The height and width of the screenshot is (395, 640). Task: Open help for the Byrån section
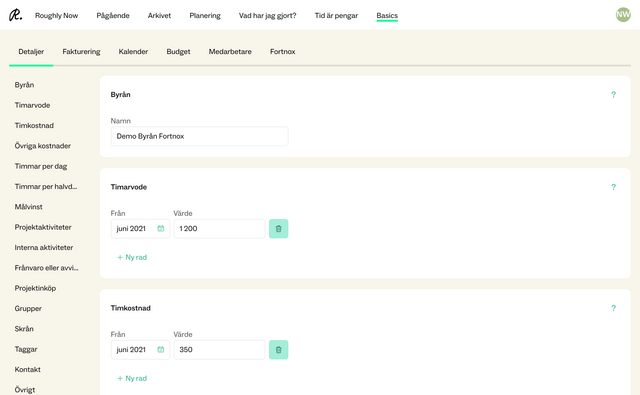(613, 95)
